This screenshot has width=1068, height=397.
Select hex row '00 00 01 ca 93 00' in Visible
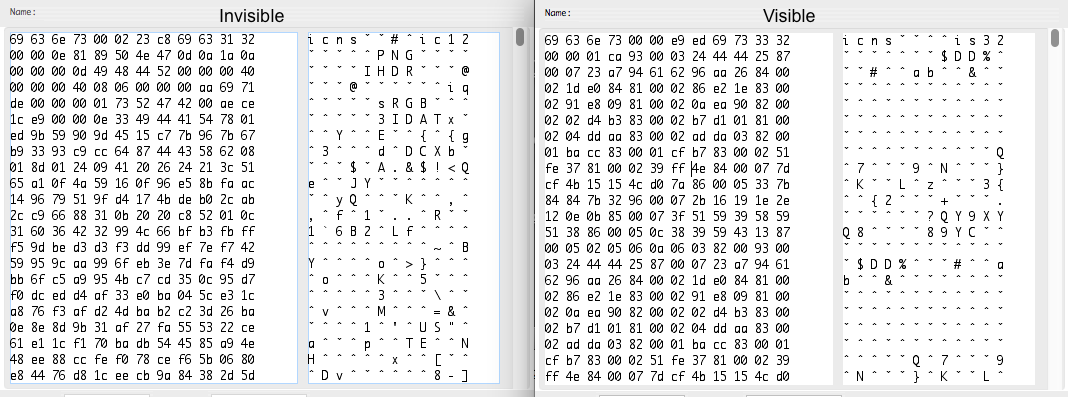[668, 56]
